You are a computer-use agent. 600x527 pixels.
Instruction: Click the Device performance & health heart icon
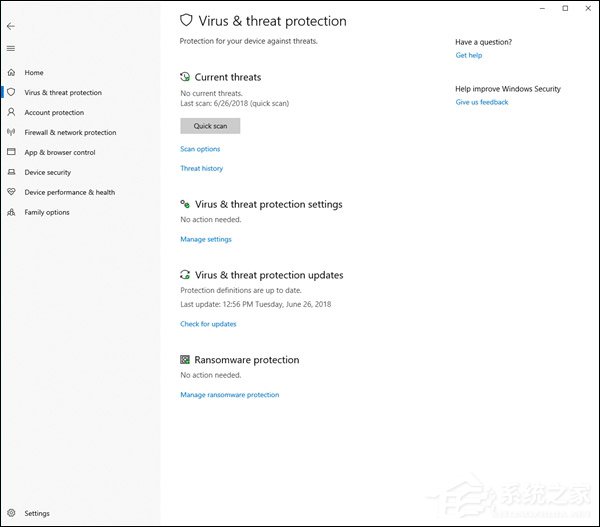pos(11,193)
